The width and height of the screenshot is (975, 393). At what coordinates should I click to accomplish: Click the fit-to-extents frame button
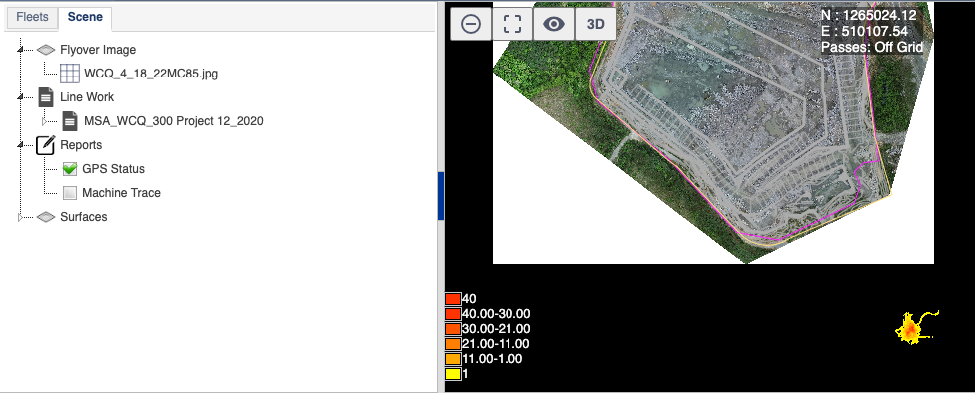(512, 24)
